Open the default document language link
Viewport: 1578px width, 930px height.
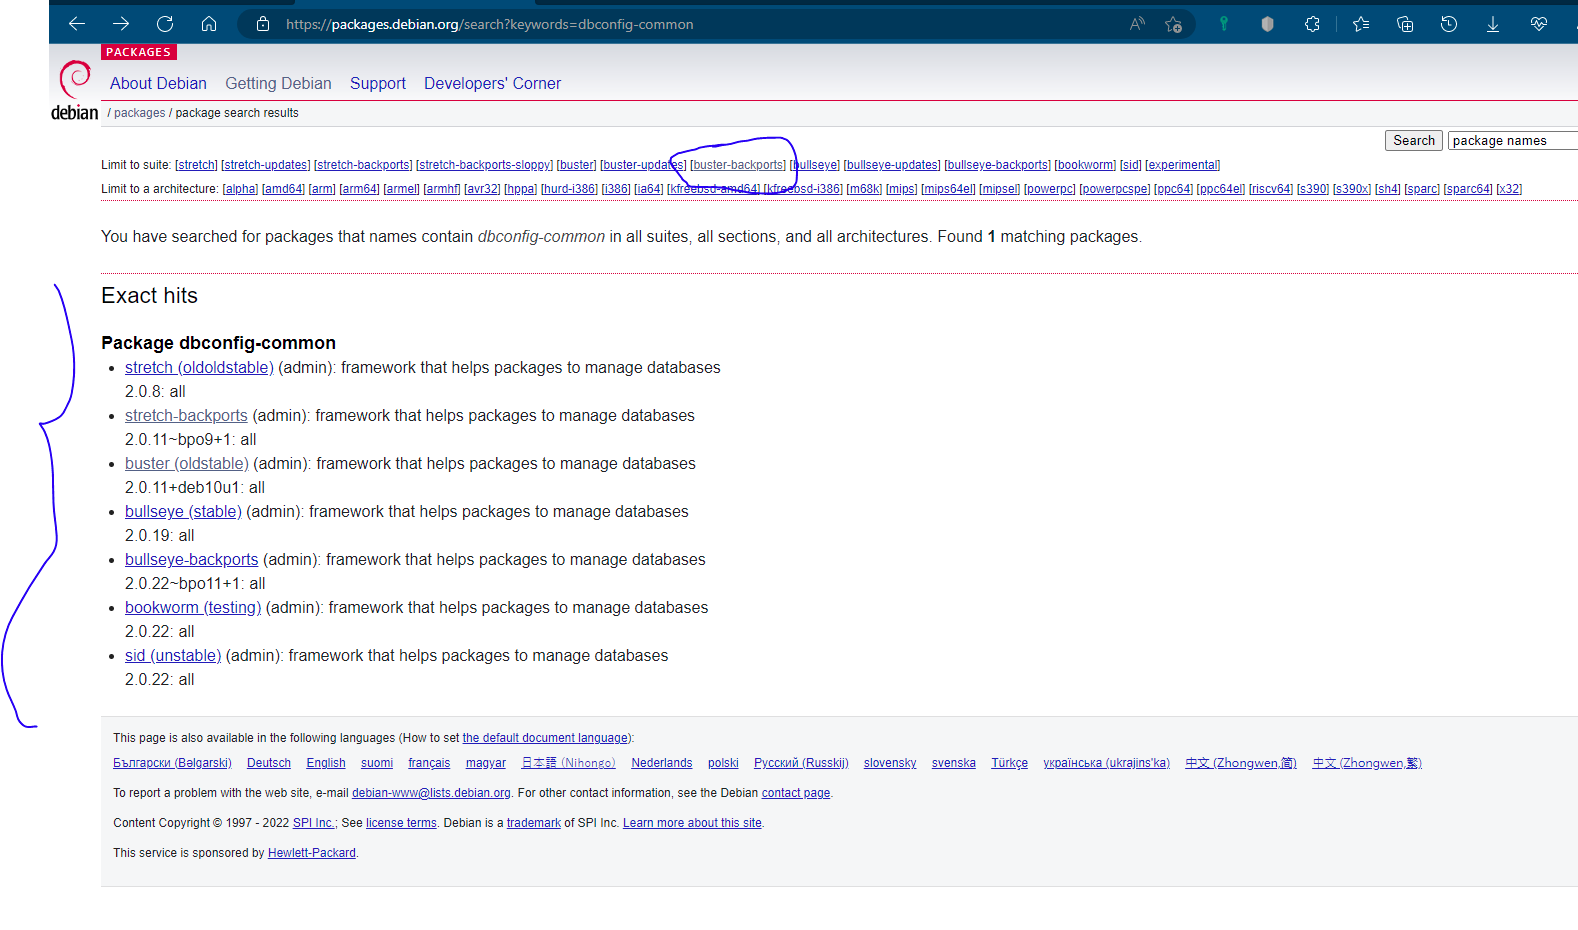point(545,738)
